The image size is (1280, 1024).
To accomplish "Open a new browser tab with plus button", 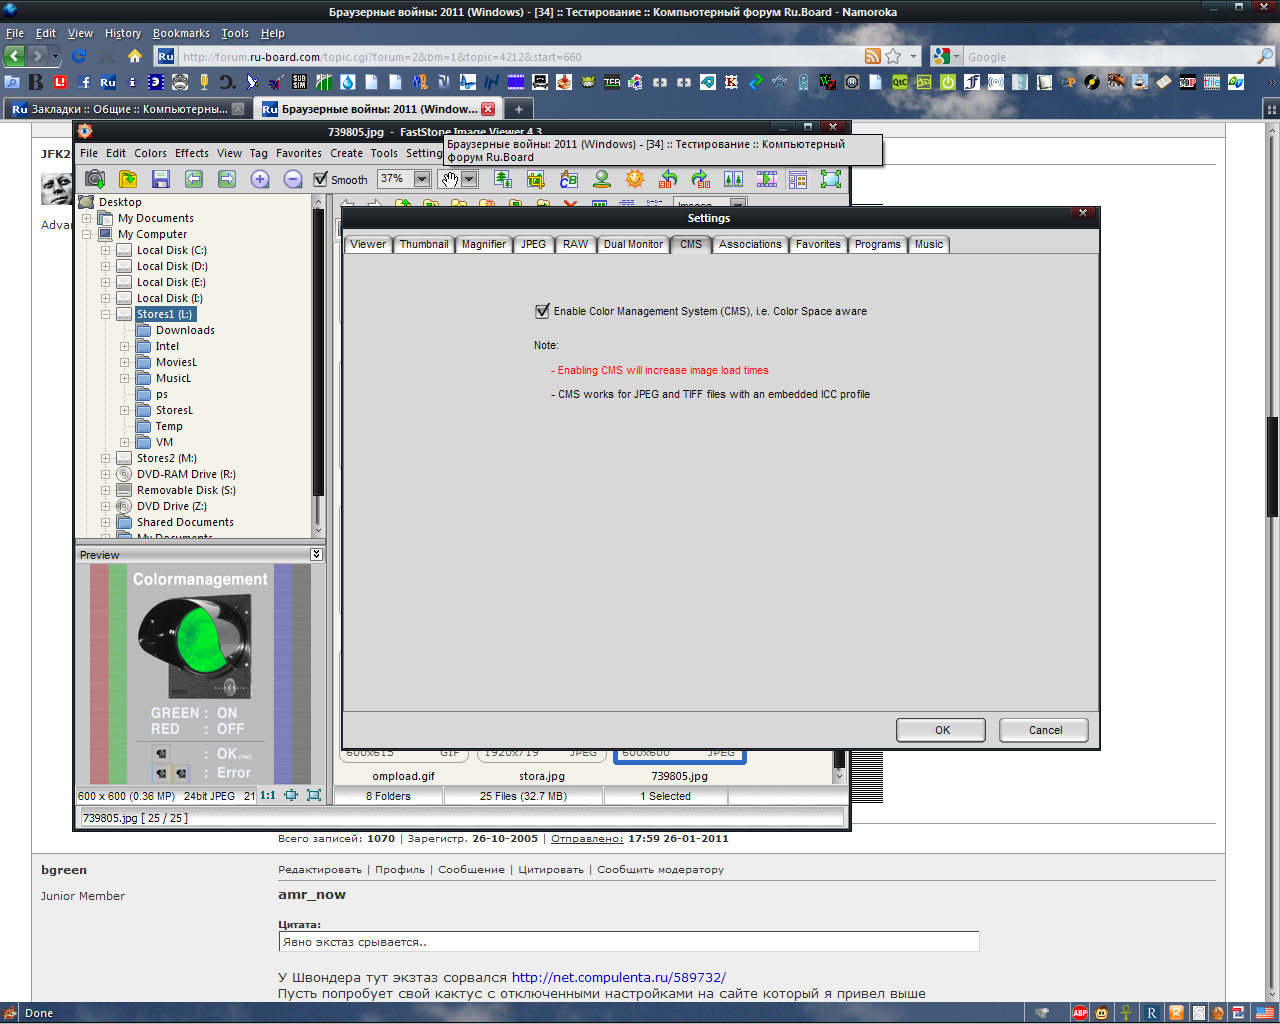I will [518, 109].
